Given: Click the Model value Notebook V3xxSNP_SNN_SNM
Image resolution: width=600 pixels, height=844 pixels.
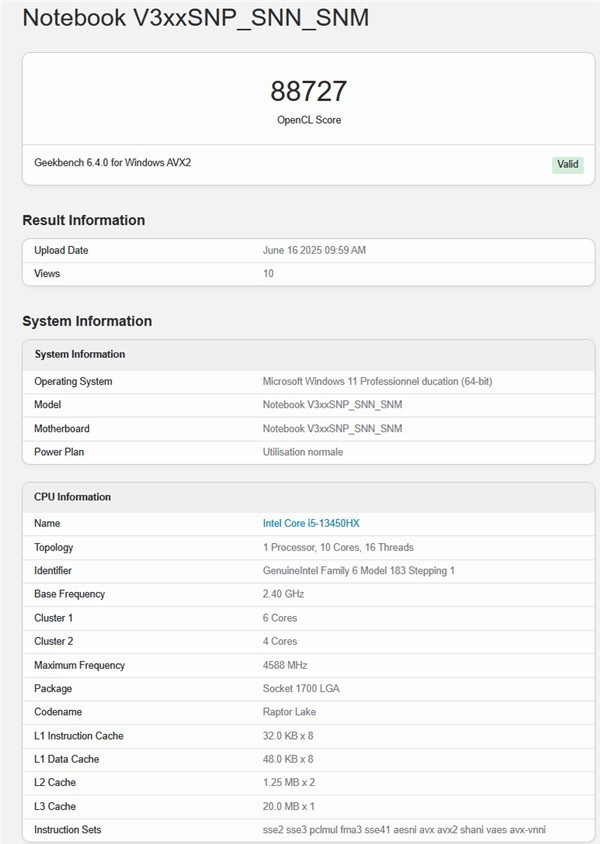Looking at the screenshot, I should (x=330, y=404).
